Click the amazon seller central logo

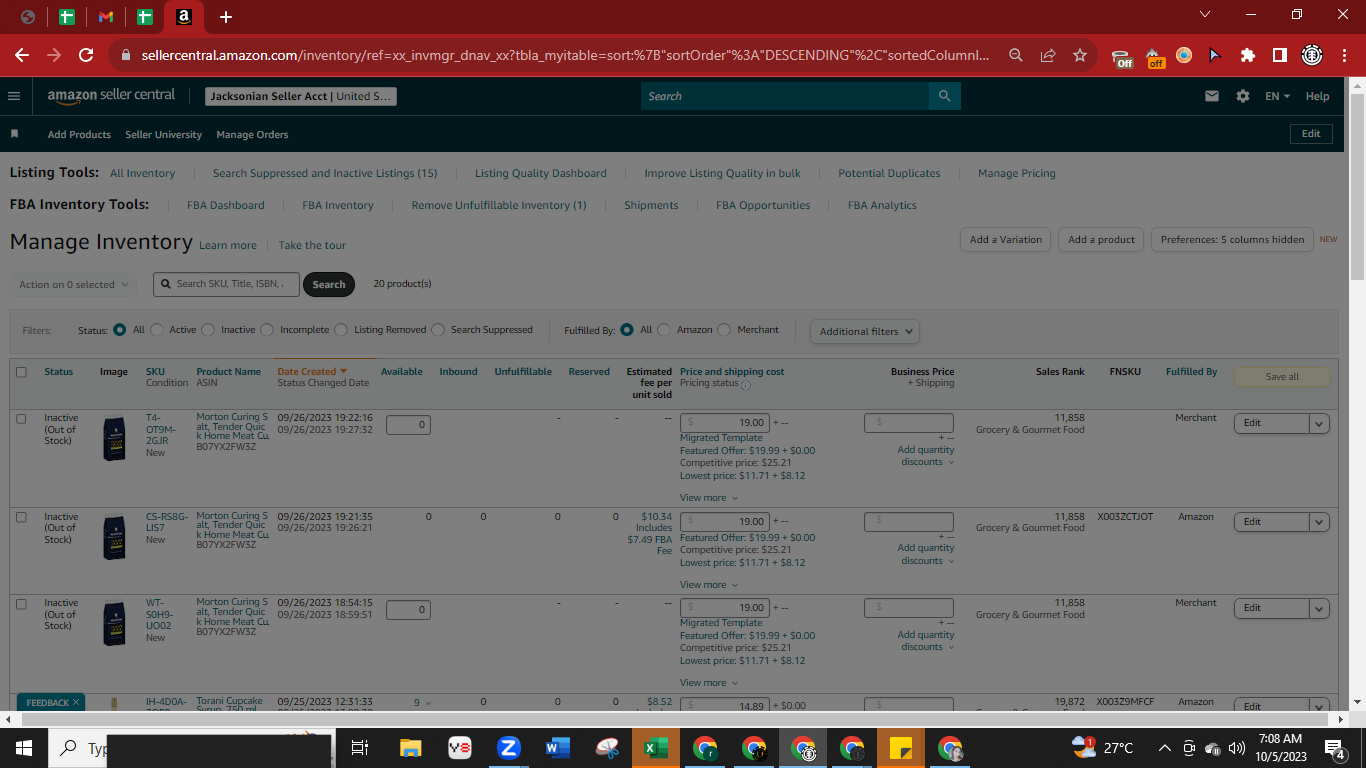[x=111, y=96]
